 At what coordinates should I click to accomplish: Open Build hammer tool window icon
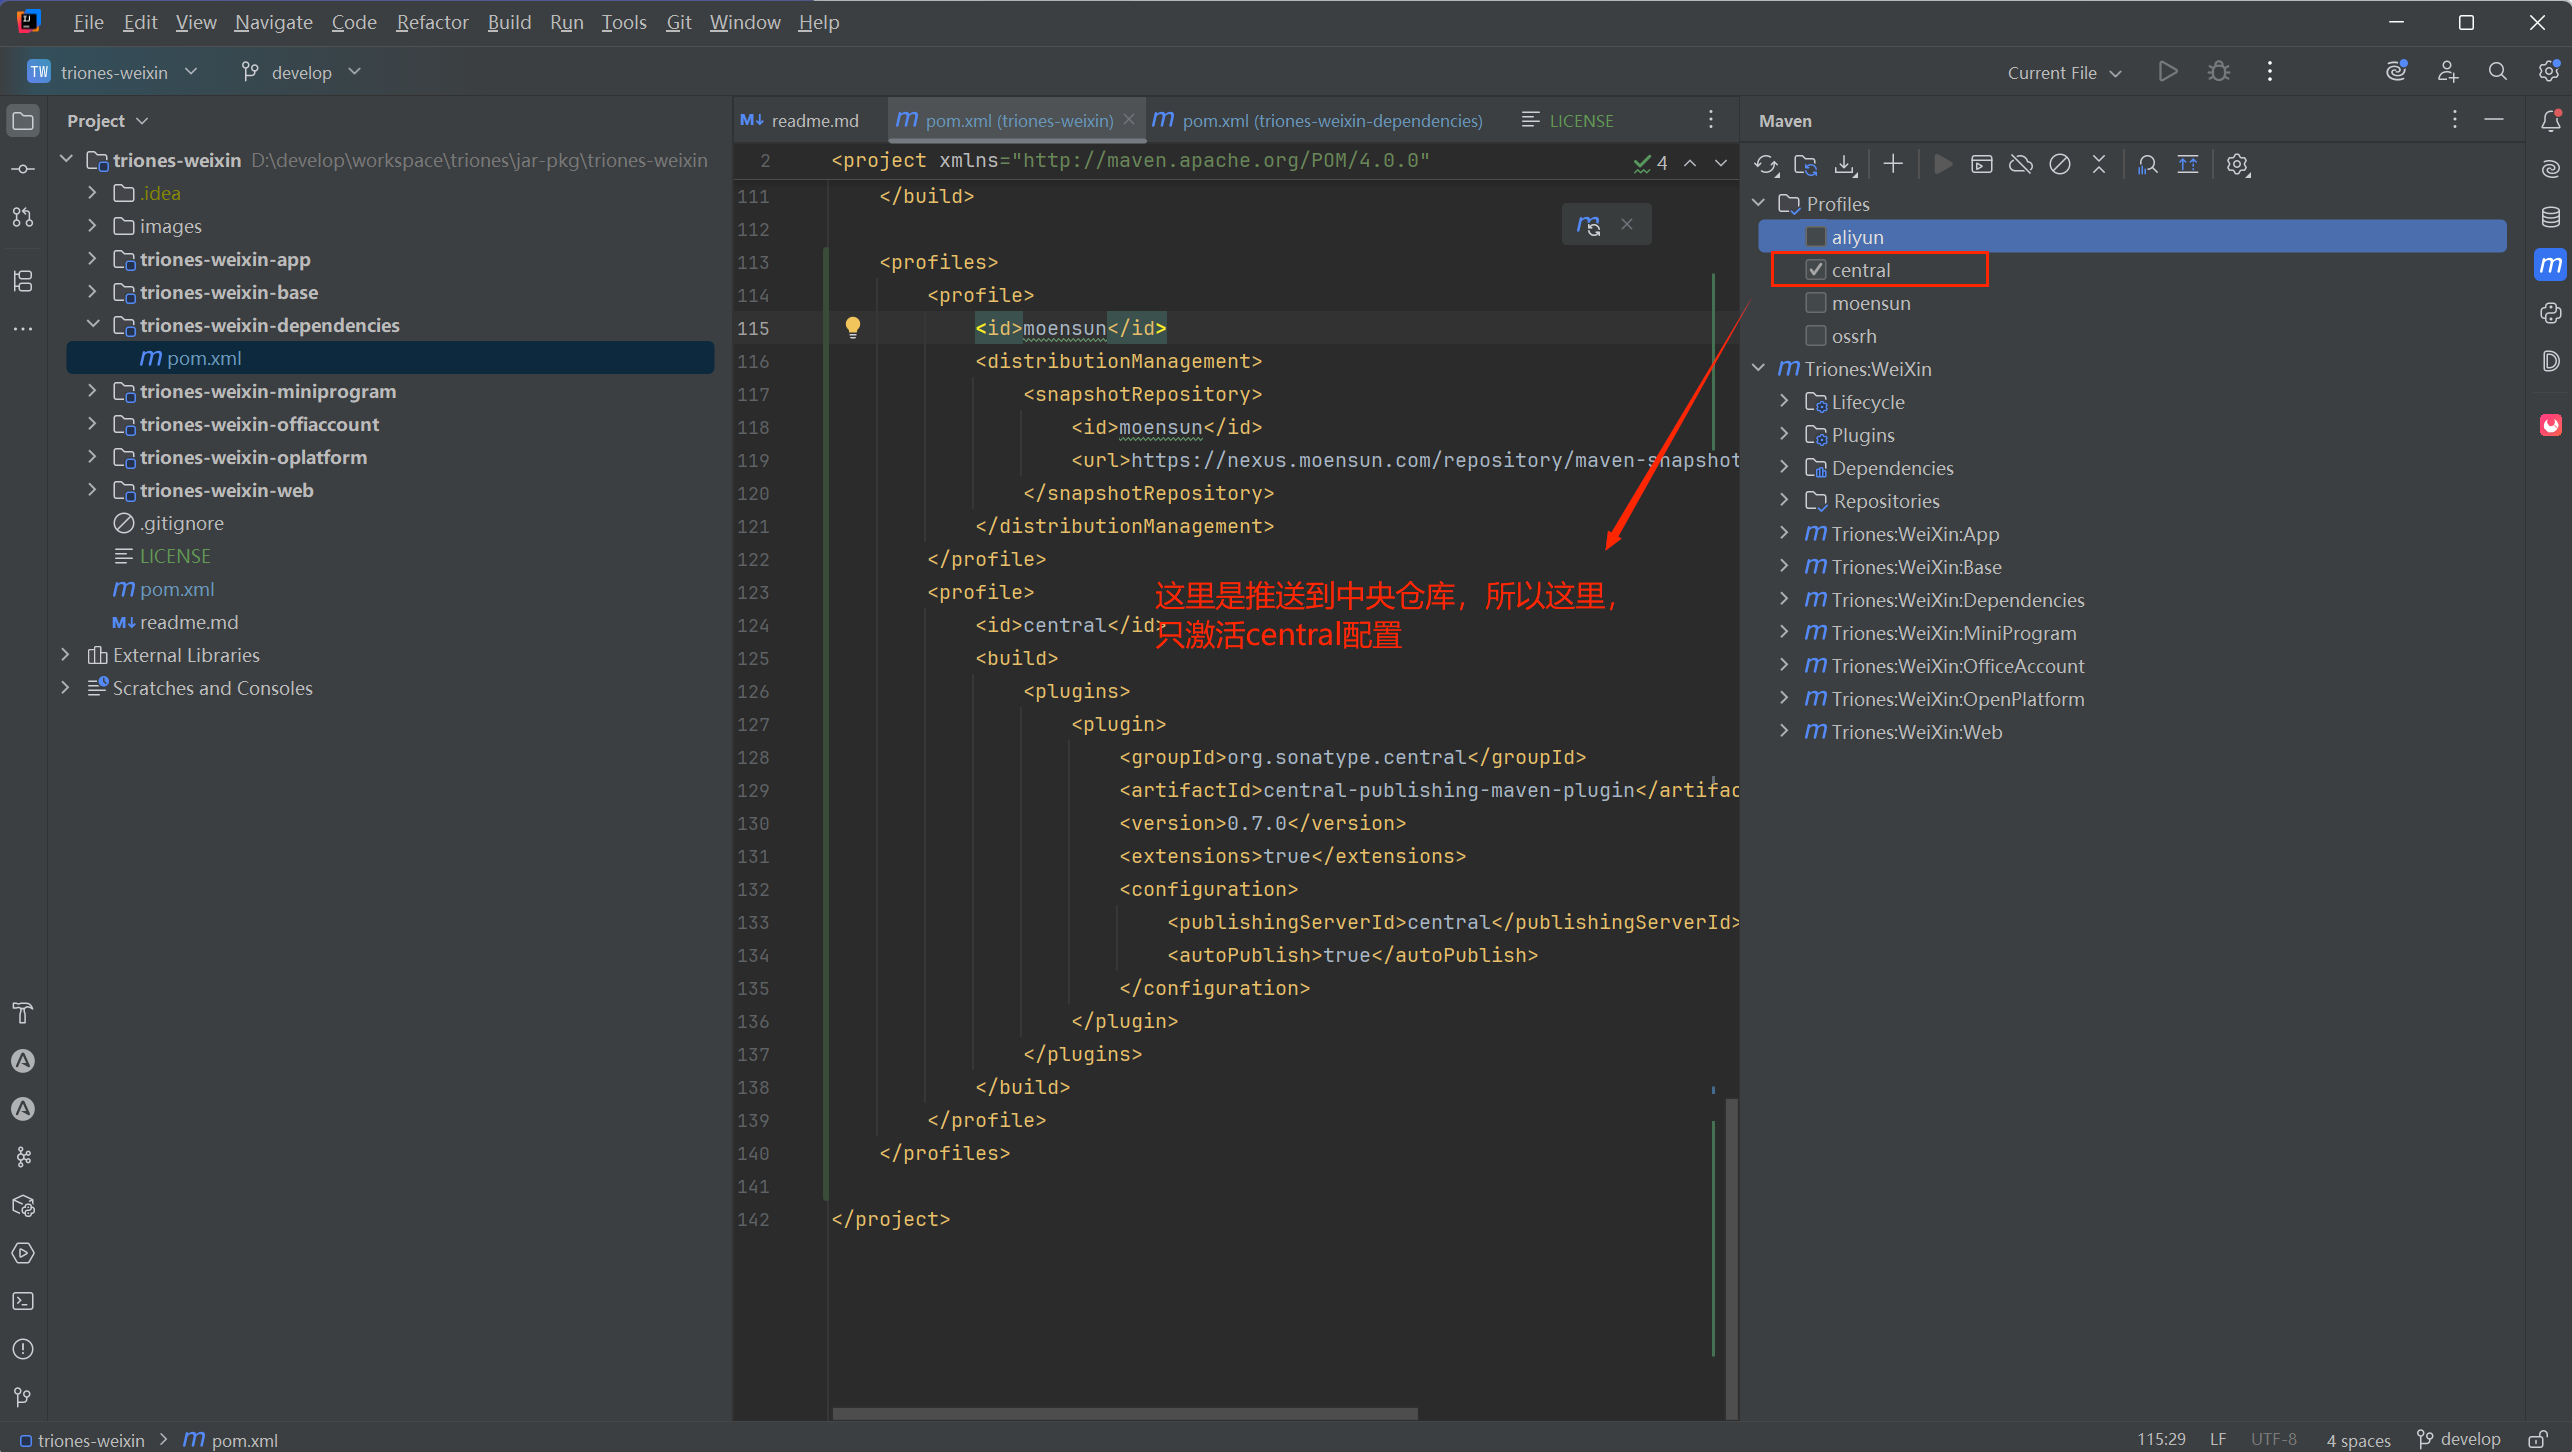(x=23, y=1013)
